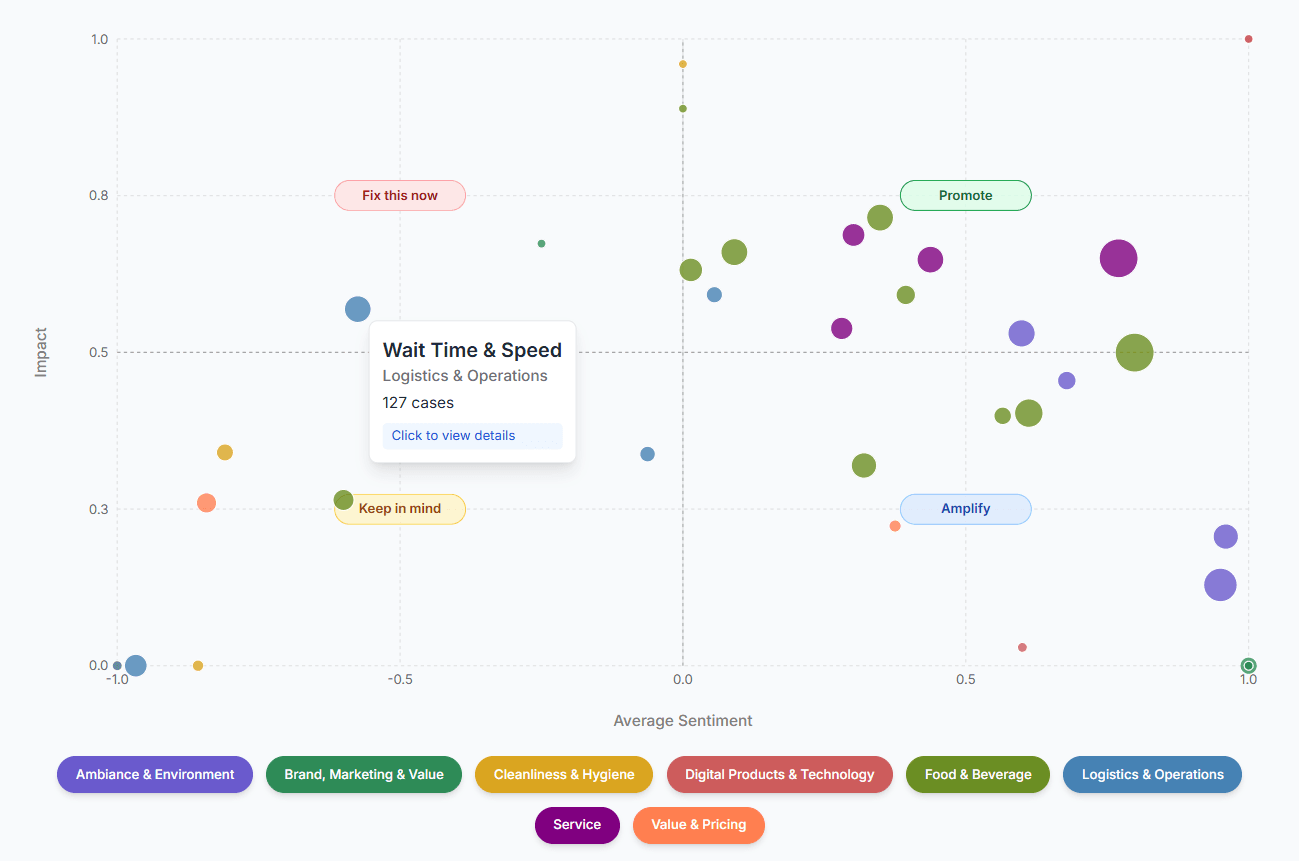1299x861 pixels.
Task: Toggle the Service category pill
Action: [577, 825]
